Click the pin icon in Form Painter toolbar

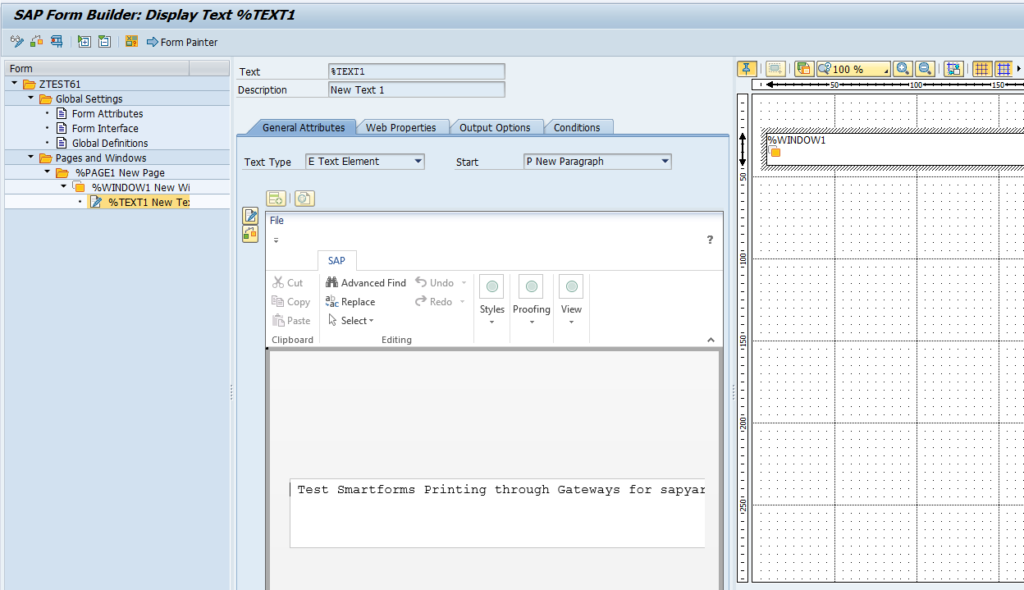(x=746, y=69)
